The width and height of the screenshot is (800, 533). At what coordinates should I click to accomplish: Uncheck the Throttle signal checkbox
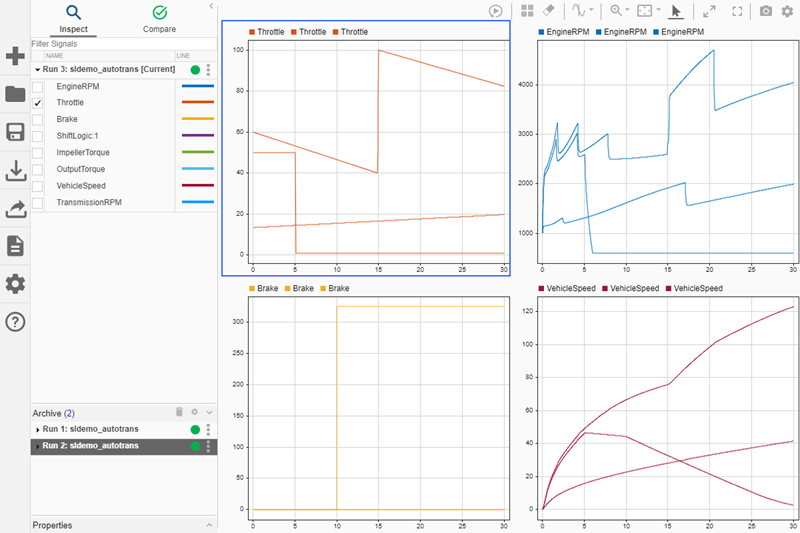(x=37, y=103)
